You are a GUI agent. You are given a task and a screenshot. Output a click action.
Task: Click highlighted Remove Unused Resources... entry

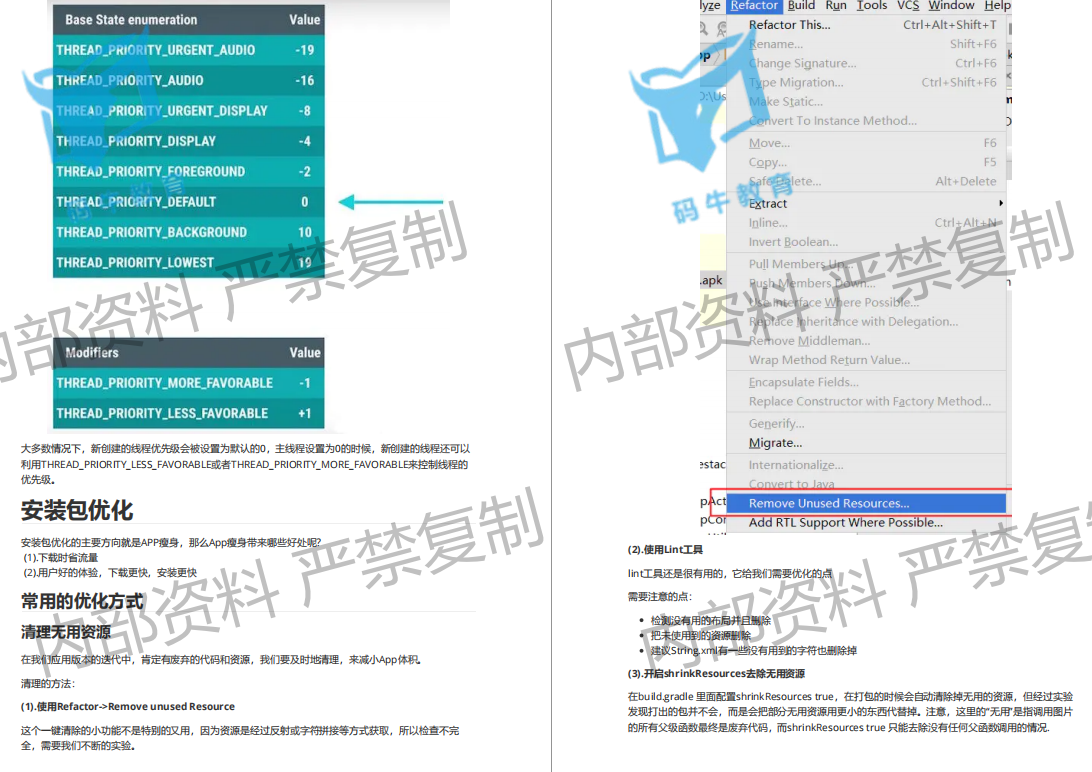click(866, 503)
